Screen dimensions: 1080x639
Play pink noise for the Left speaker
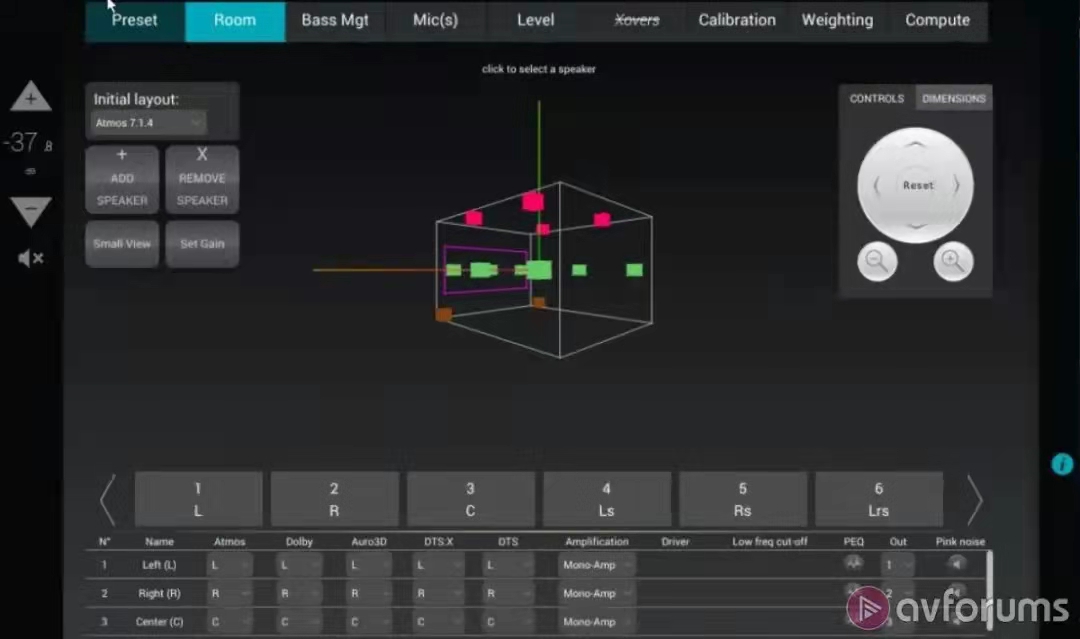[958, 564]
